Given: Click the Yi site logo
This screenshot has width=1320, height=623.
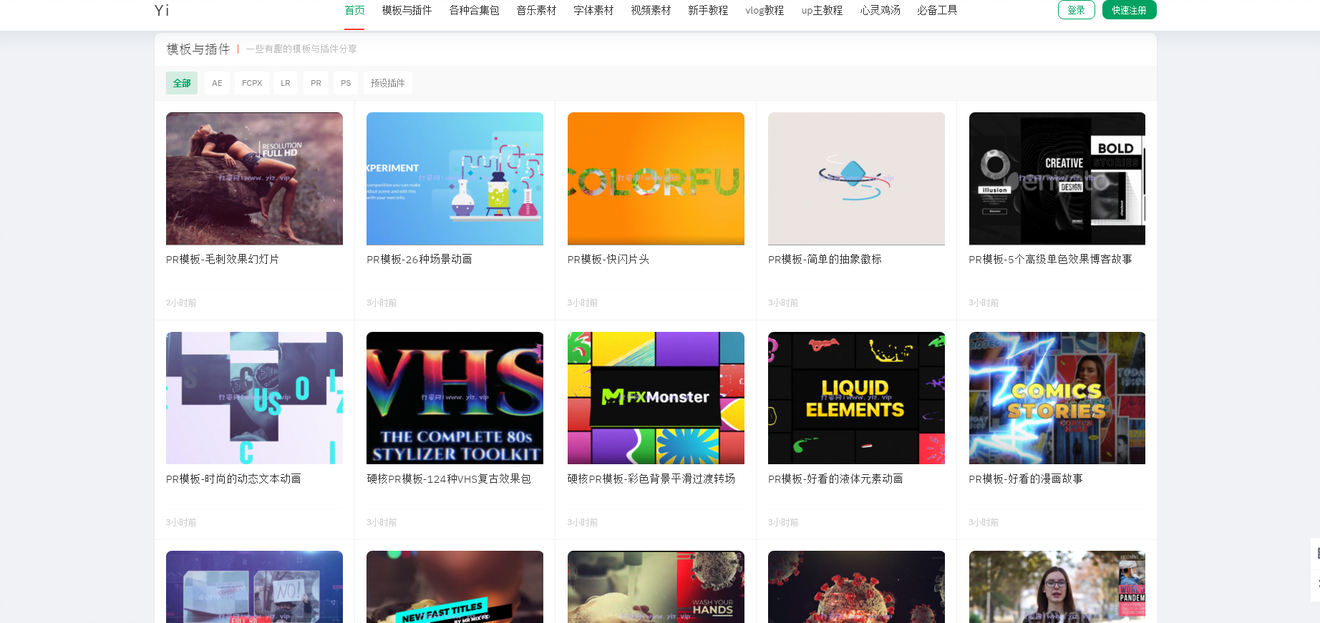Looking at the screenshot, I should [161, 10].
